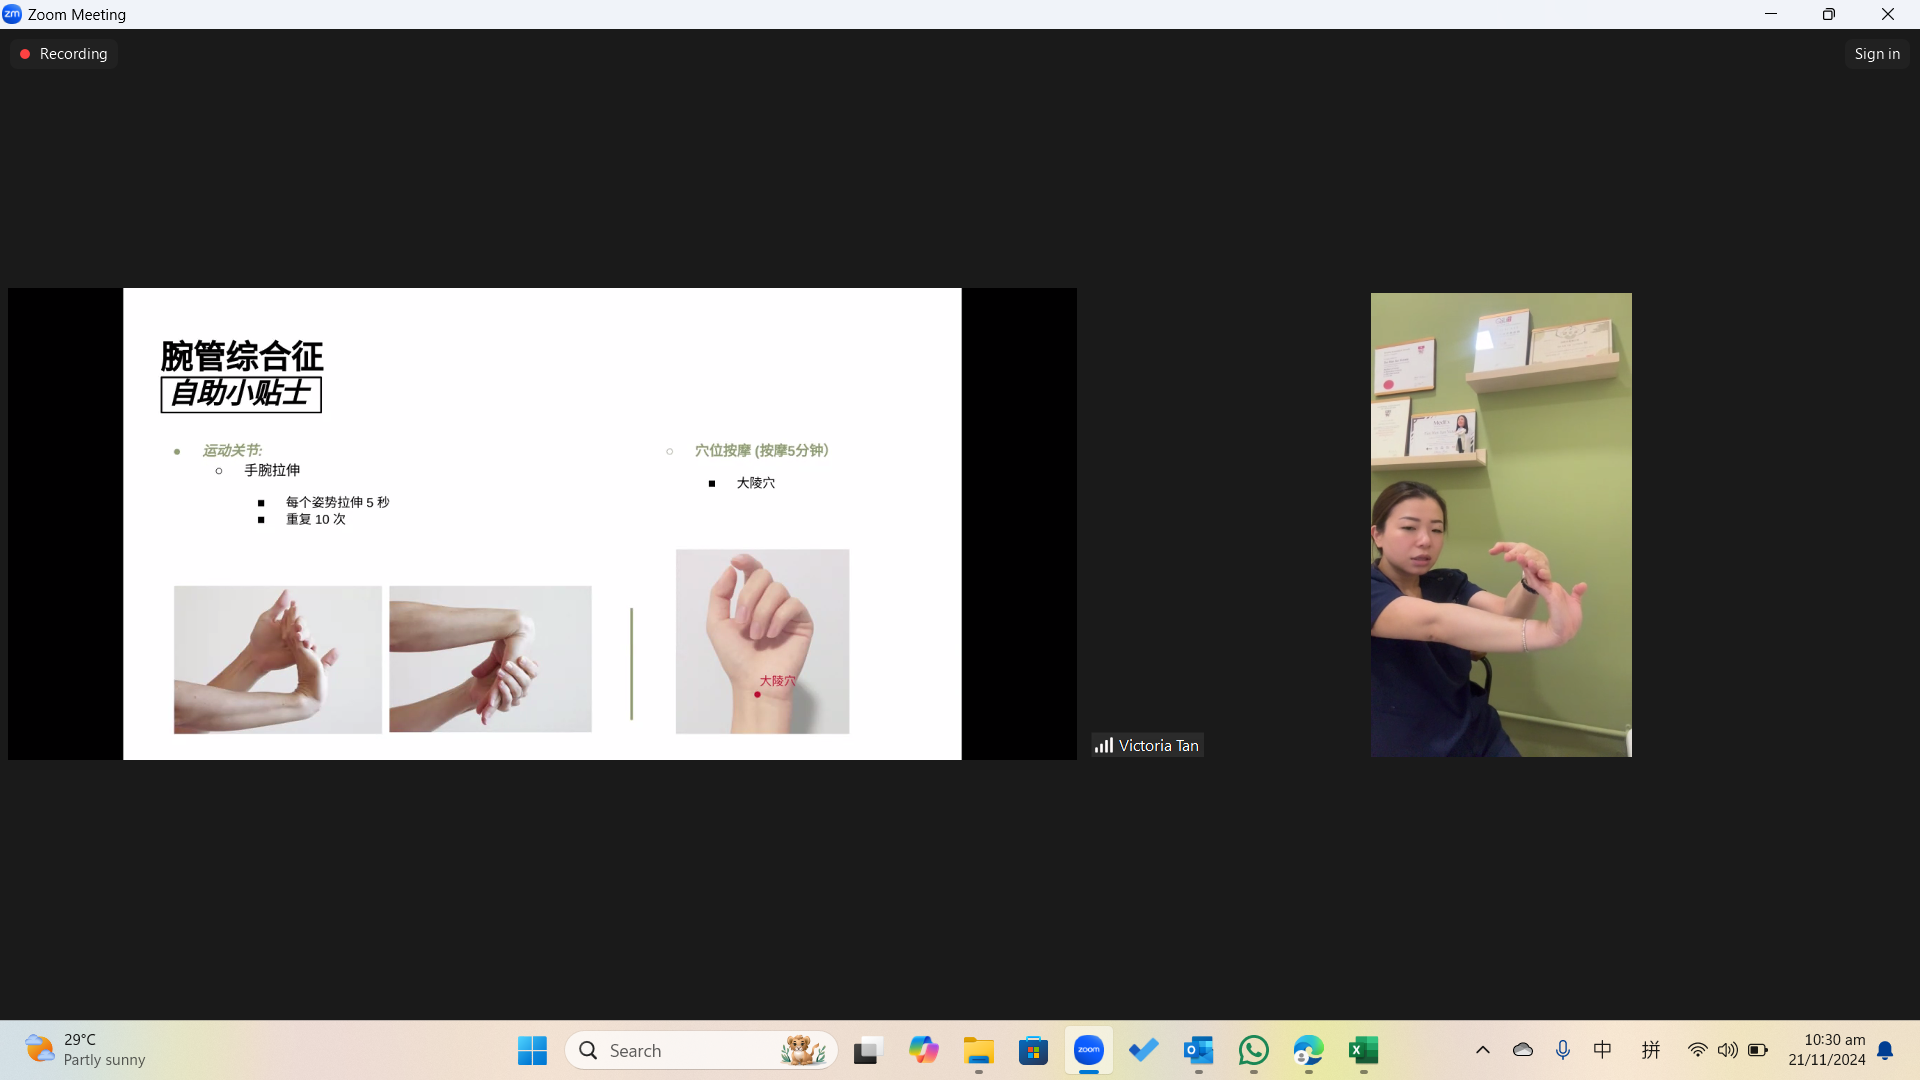
Task: Open the Zoom icon in taskbar
Action: pos(1088,1050)
